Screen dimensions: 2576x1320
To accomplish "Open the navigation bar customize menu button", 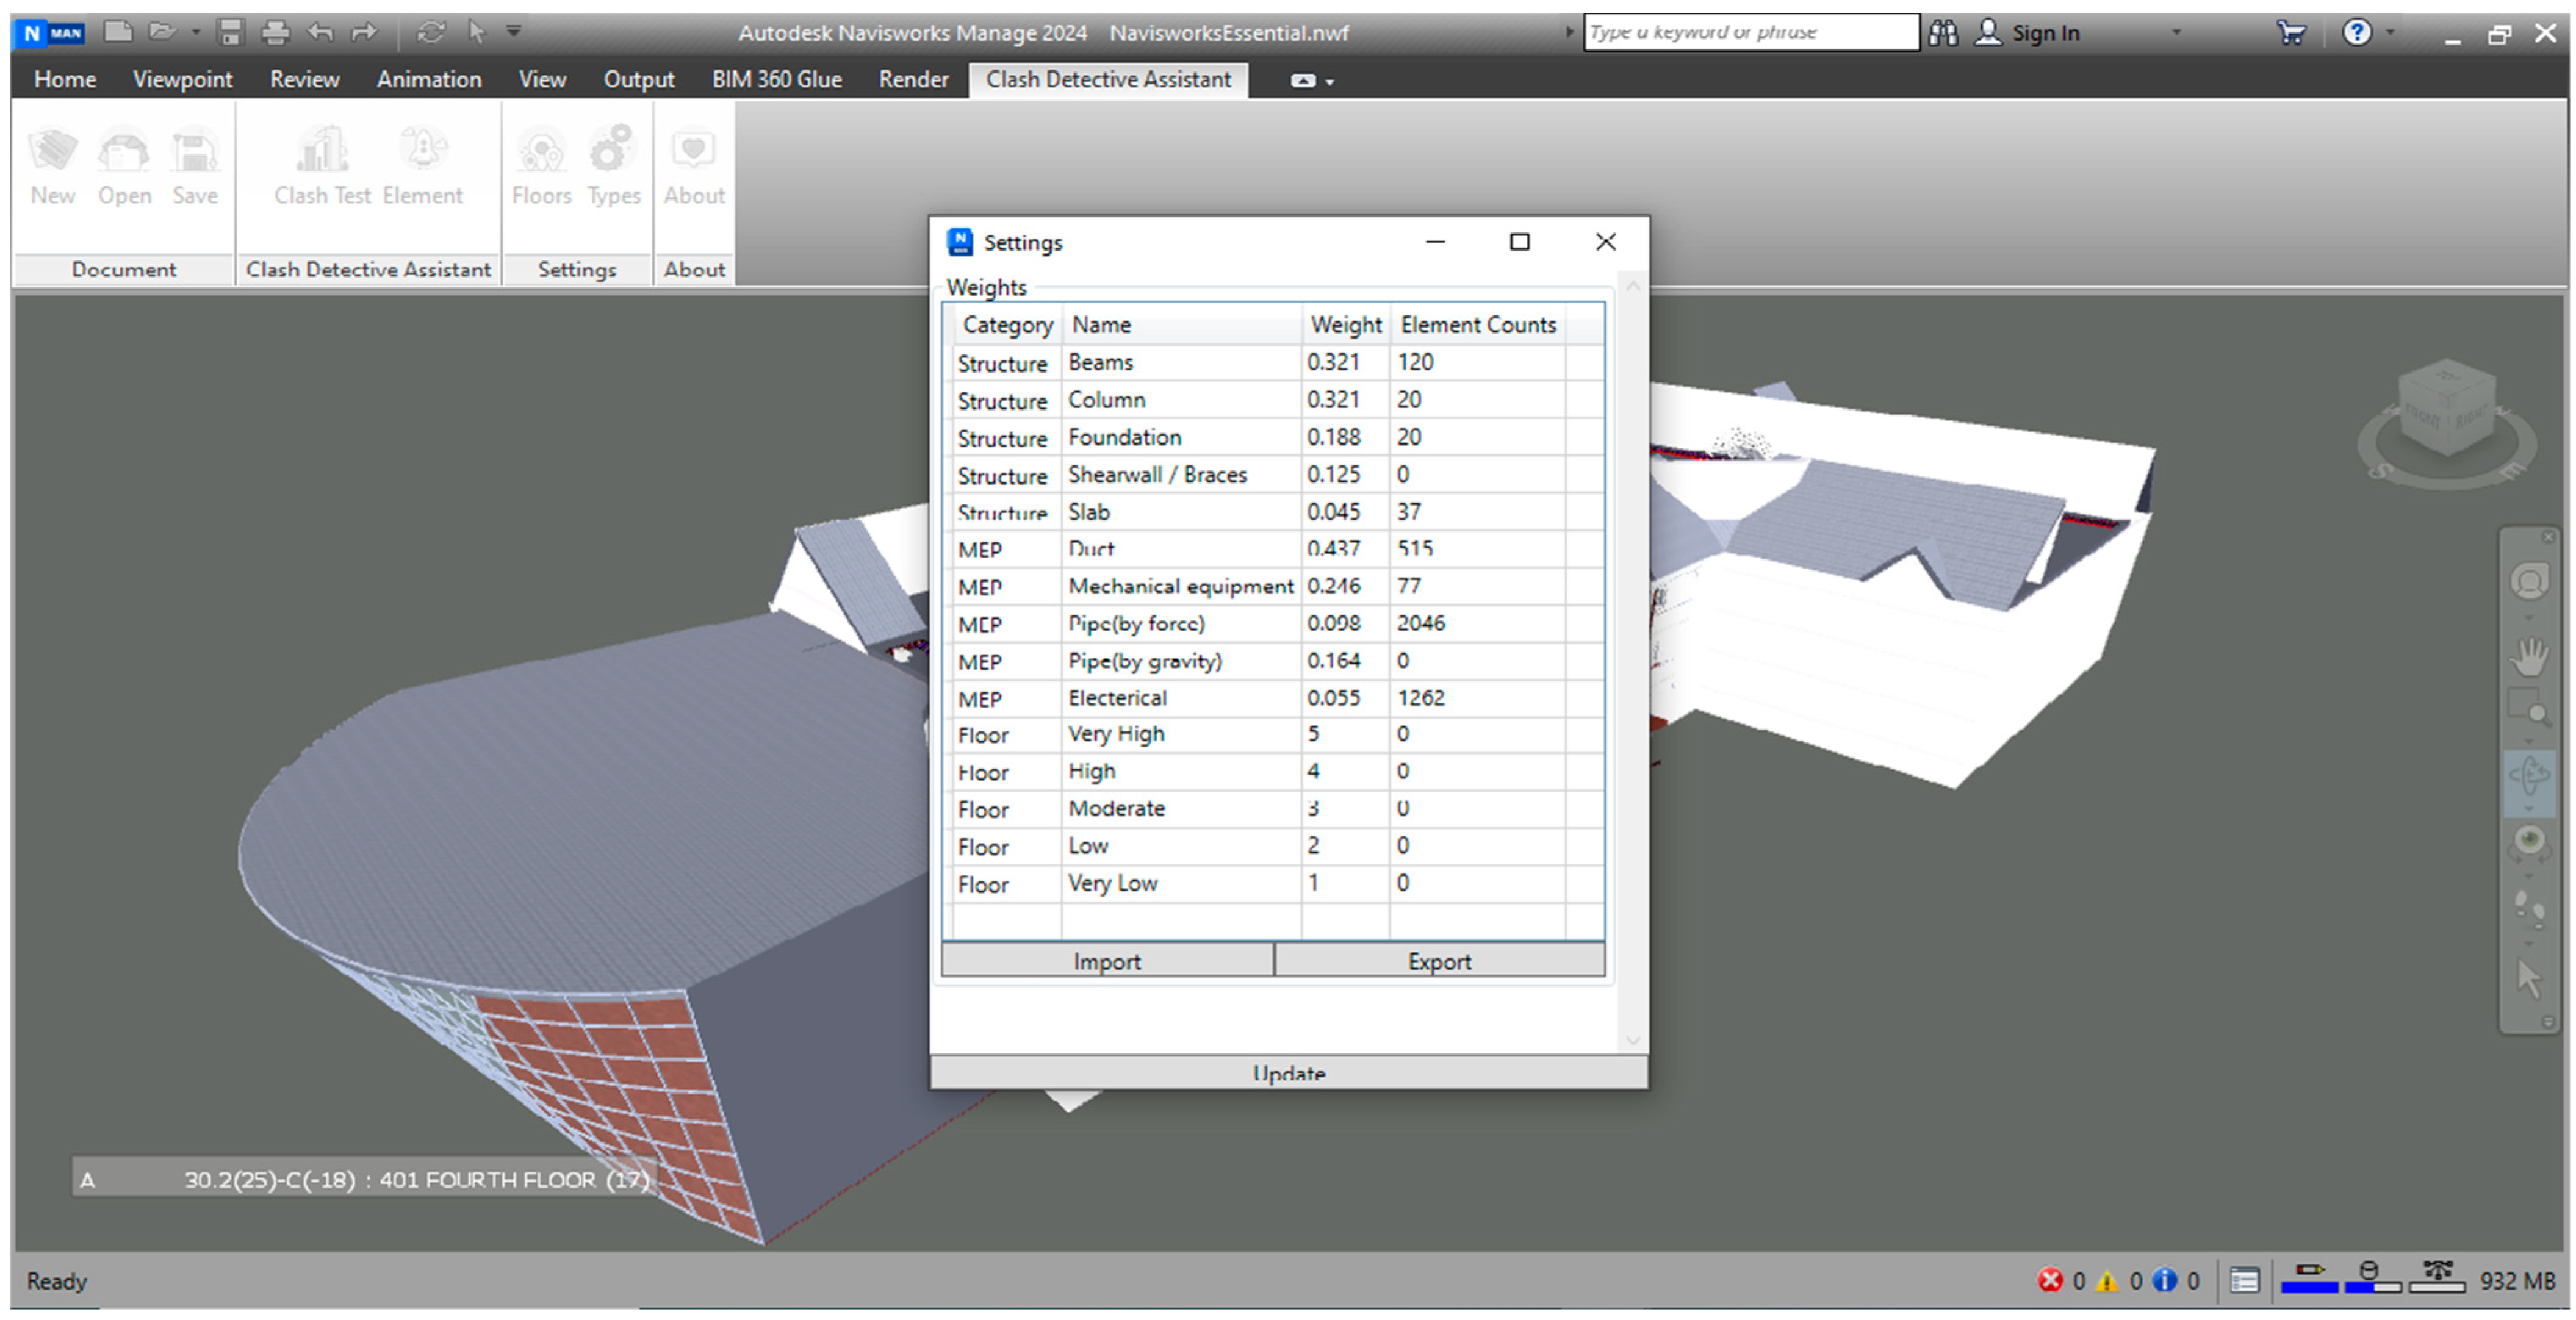I will pos(2548,1022).
